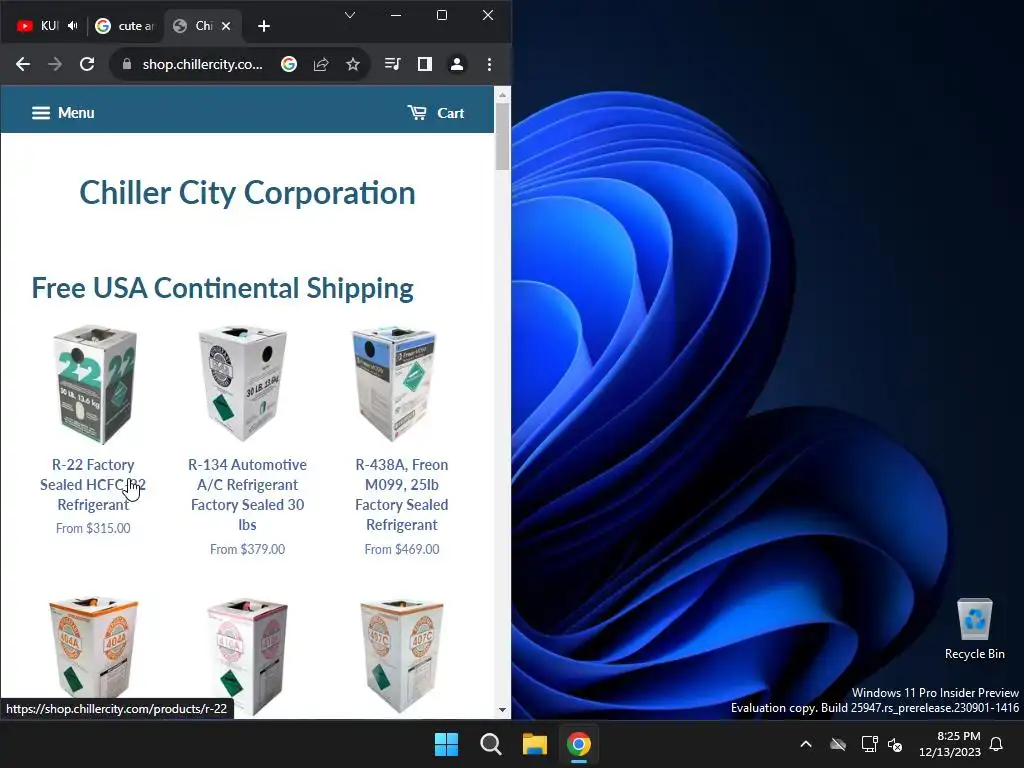
Task: Open the 410A canister product image
Action: click(248, 655)
